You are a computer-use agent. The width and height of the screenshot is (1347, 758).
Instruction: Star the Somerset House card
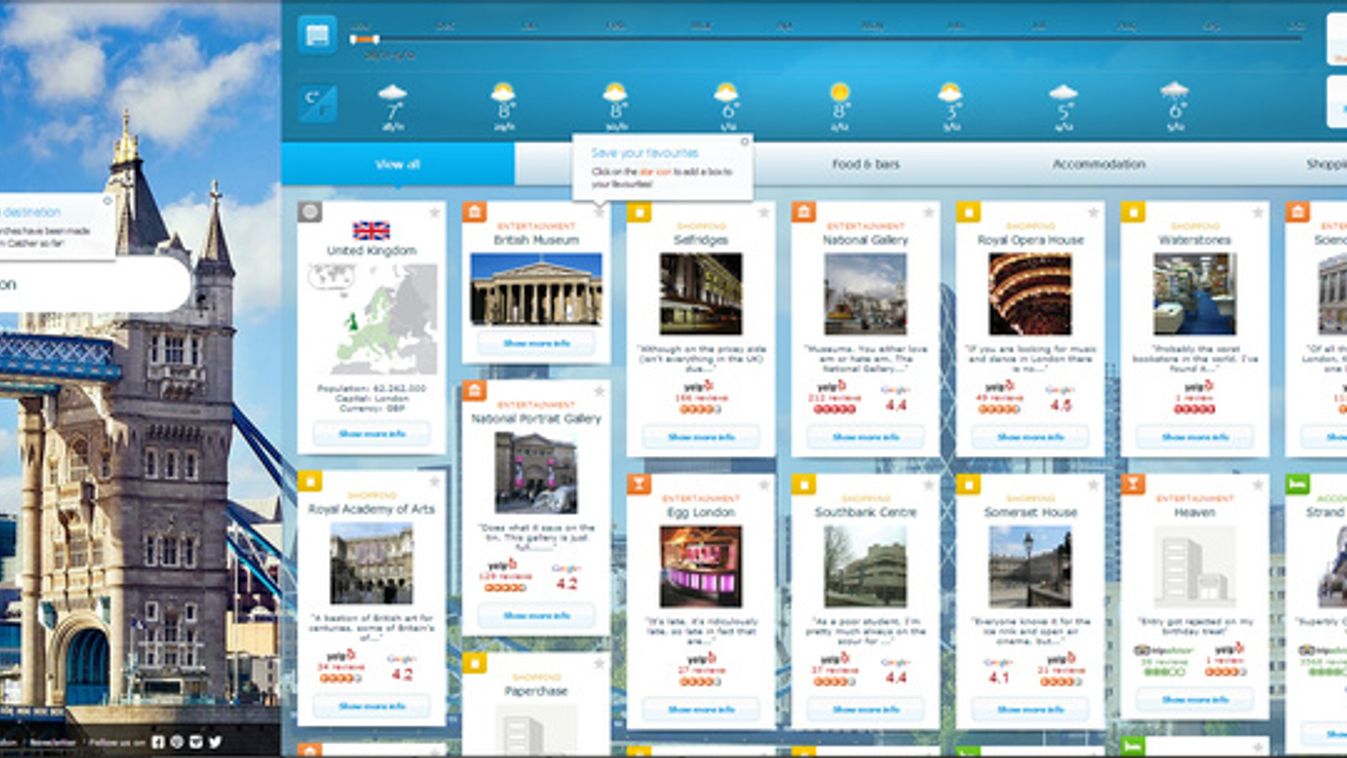(x=1093, y=485)
